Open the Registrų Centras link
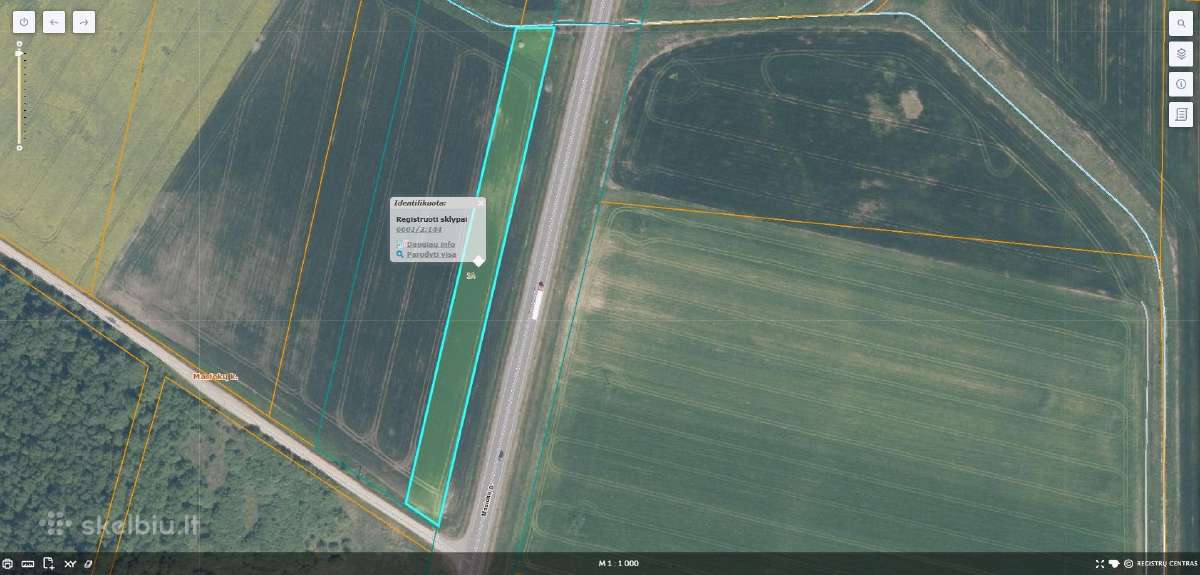Viewport: 1200px width, 575px height. pyautogui.click(x=1166, y=564)
